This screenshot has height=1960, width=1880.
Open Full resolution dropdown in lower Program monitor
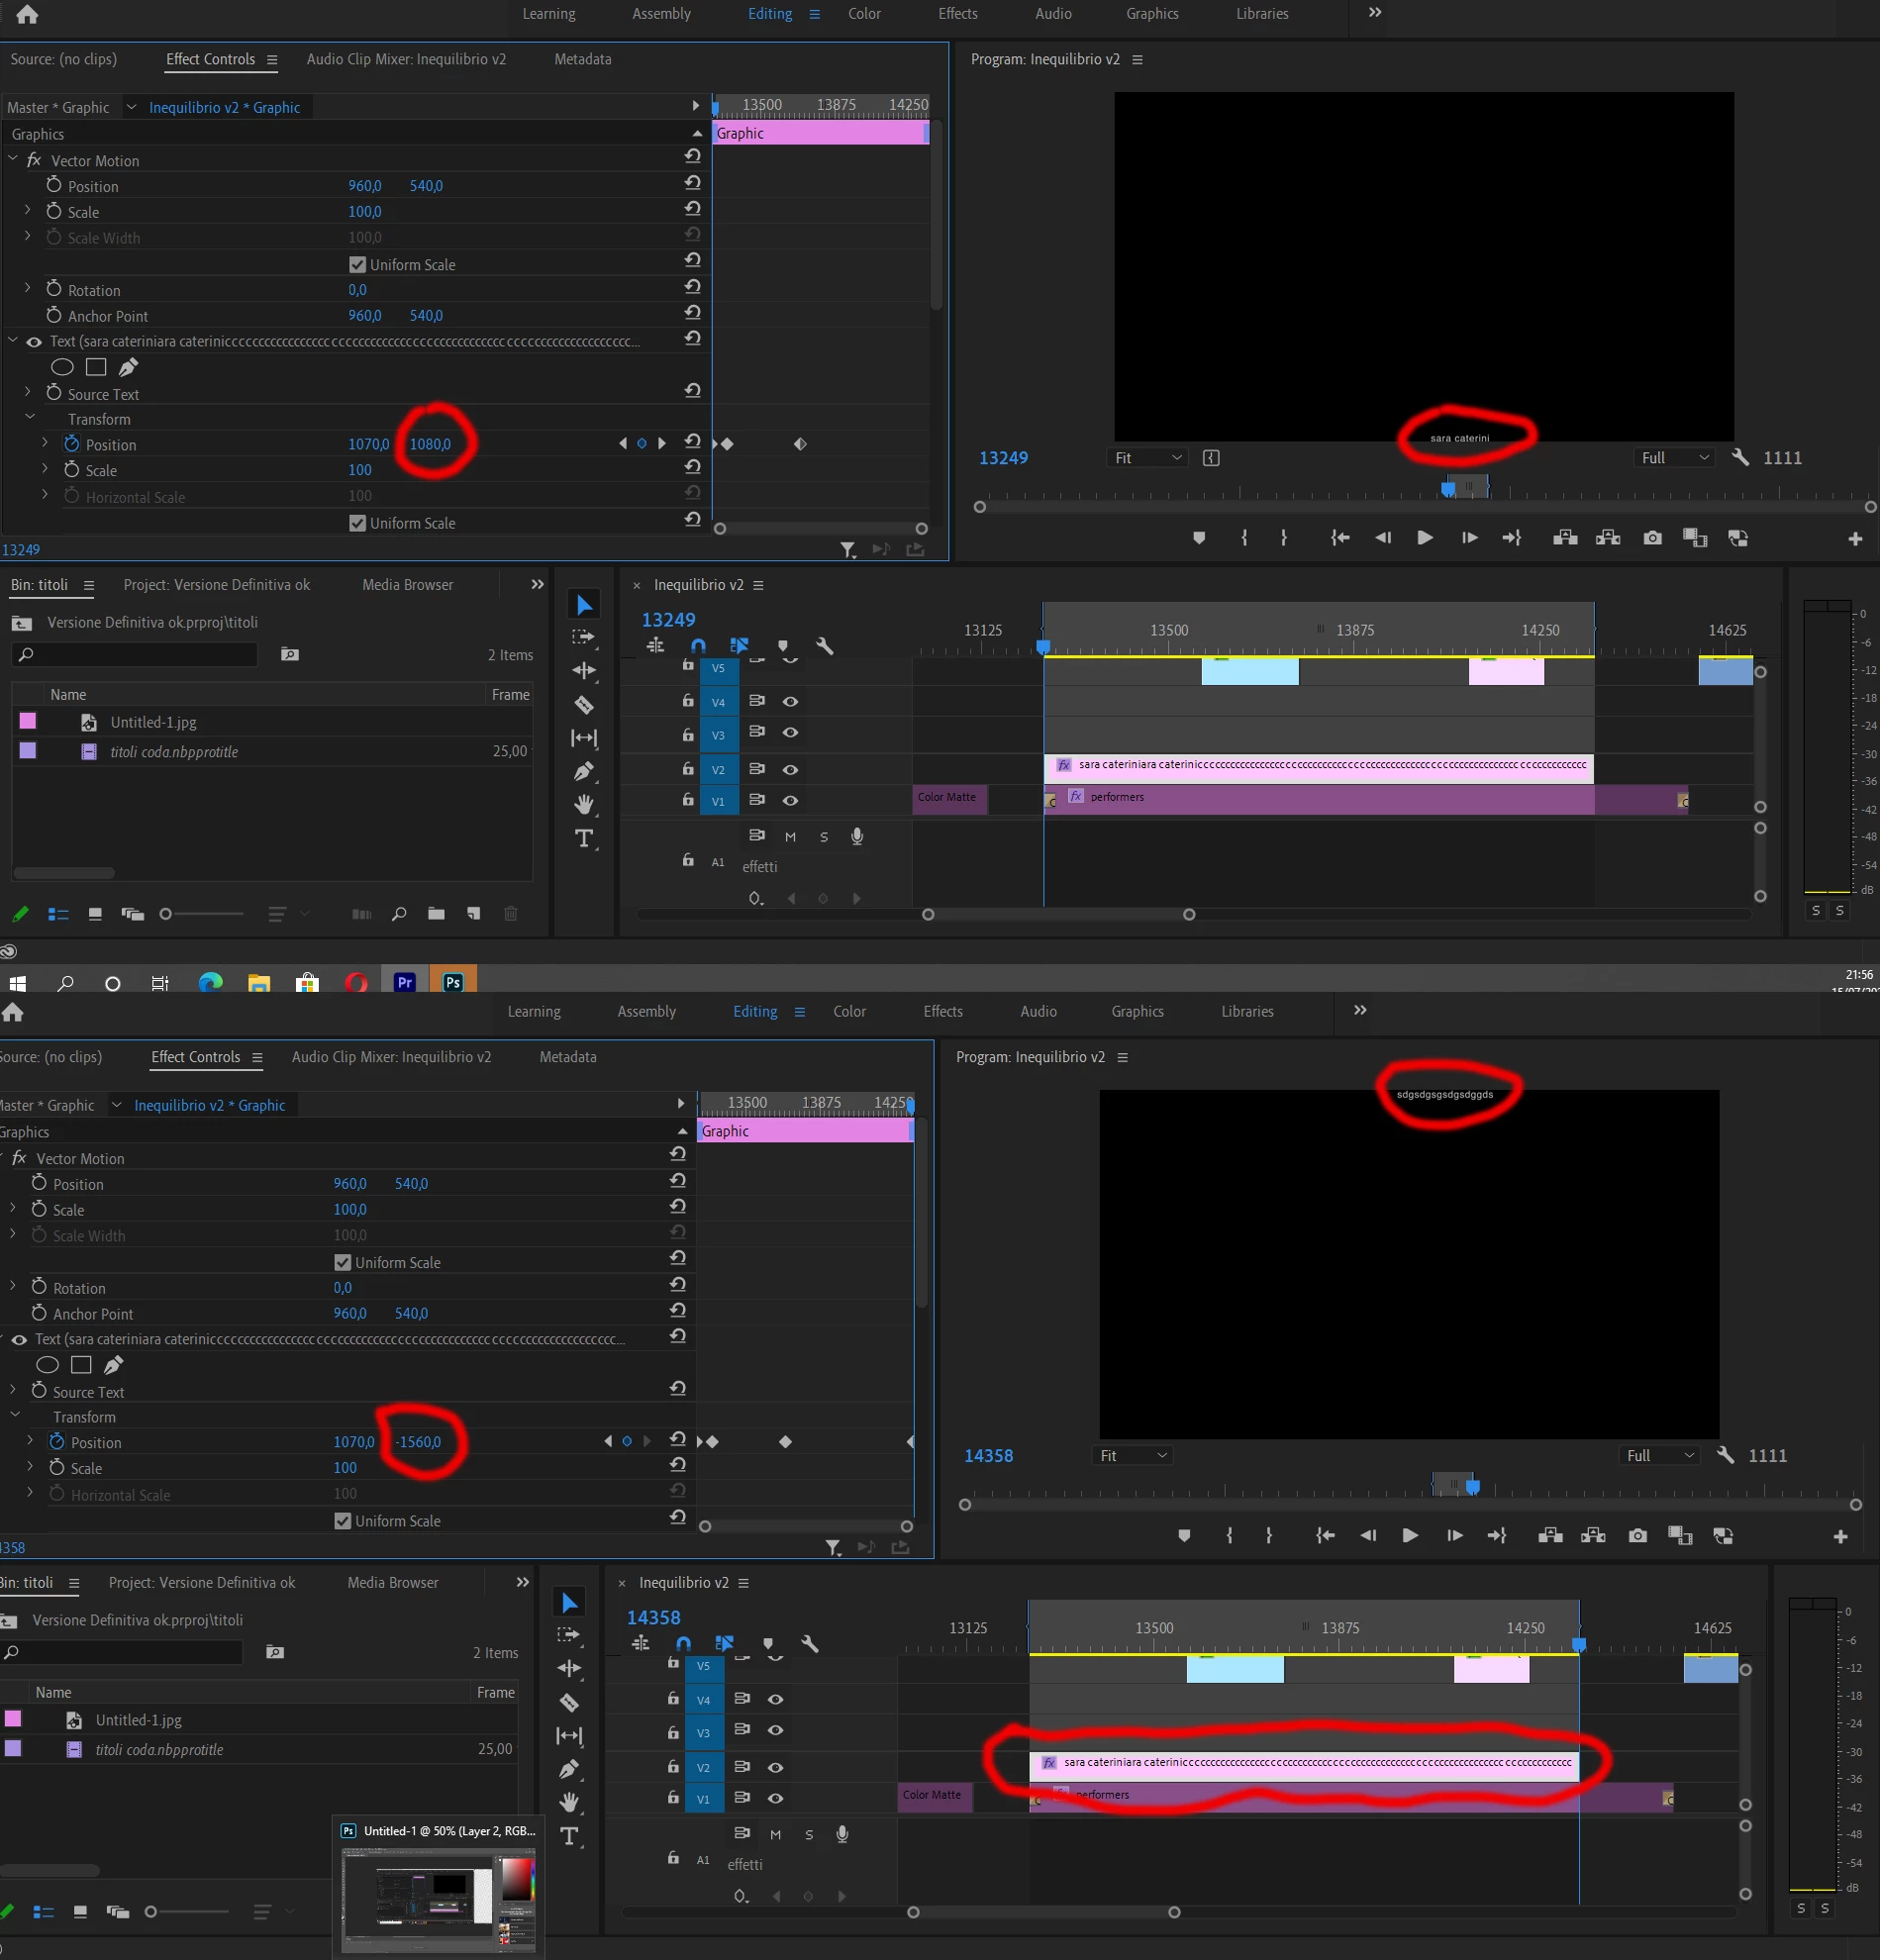1661,1455
